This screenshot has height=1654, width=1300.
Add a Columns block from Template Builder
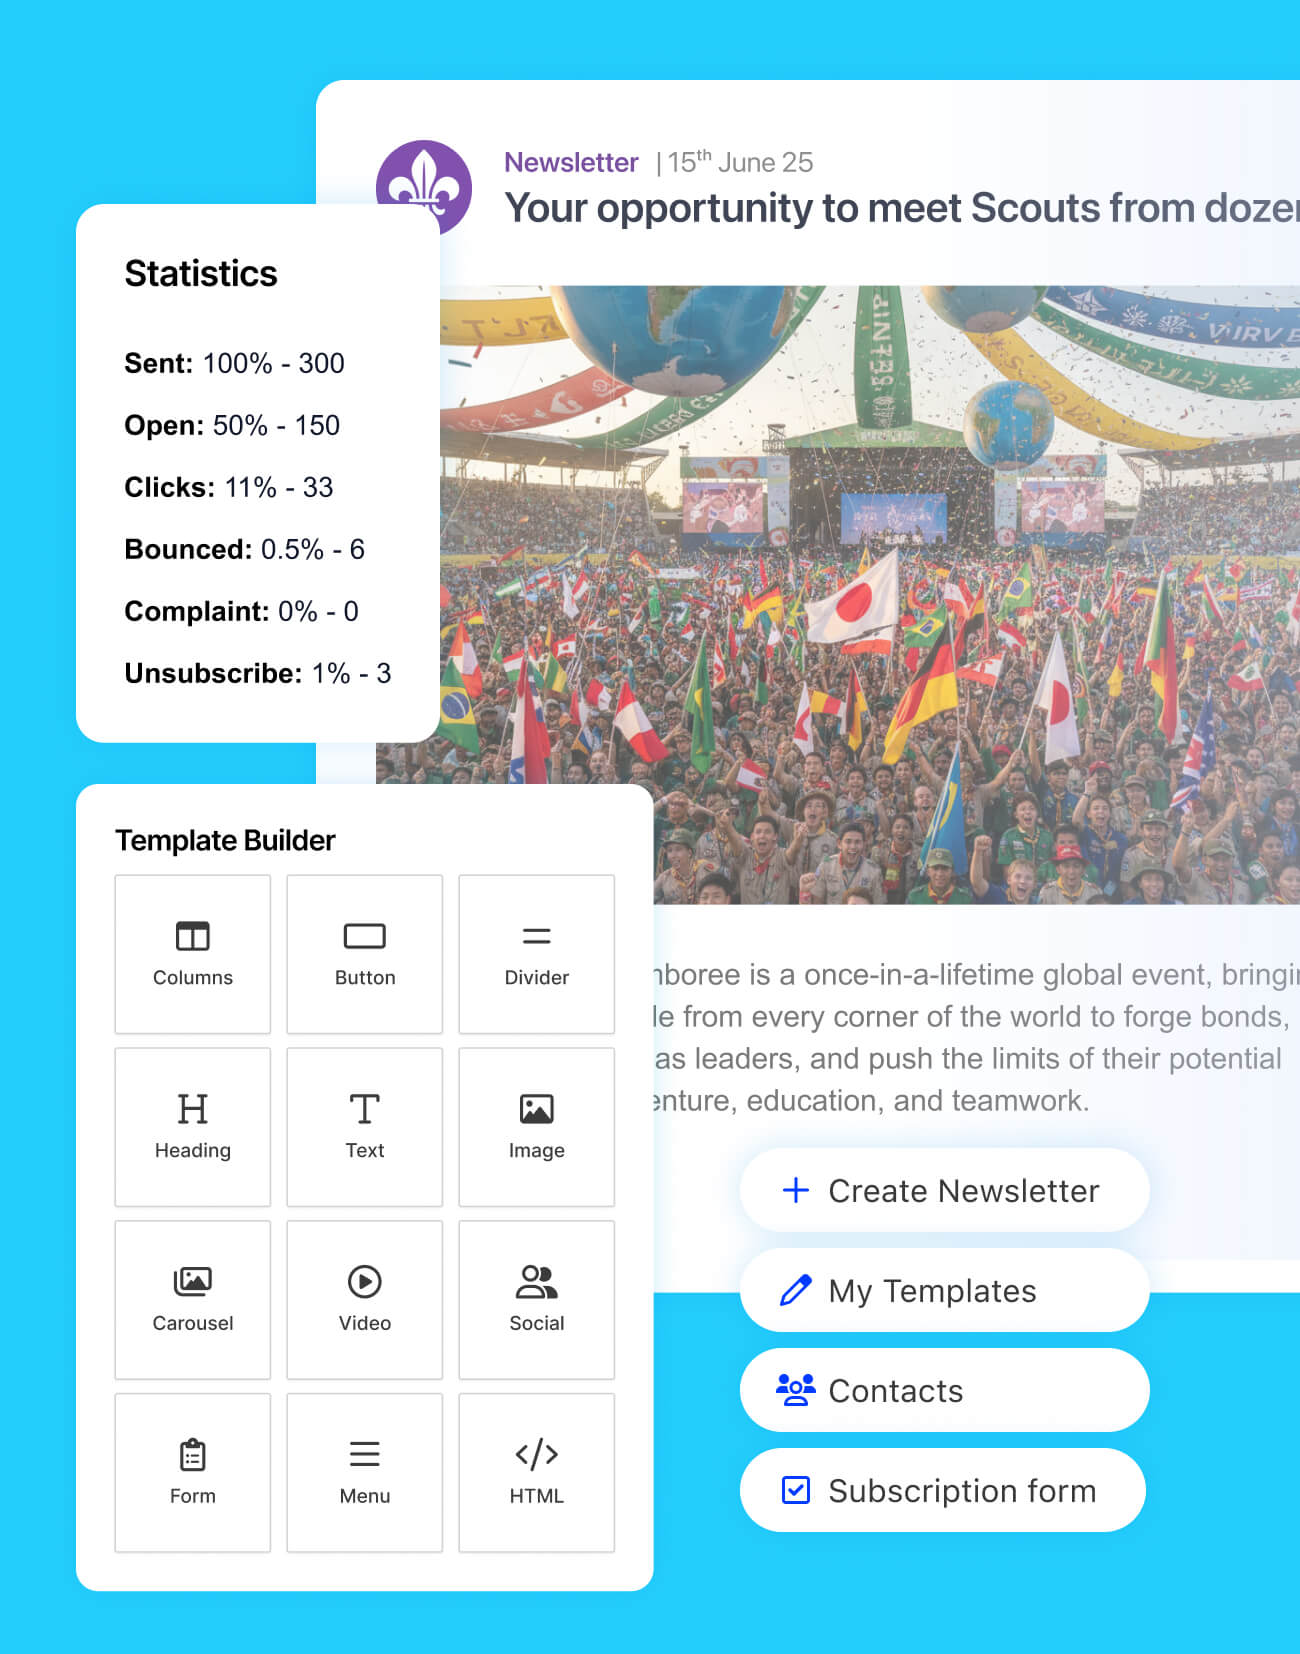tap(193, 954)
